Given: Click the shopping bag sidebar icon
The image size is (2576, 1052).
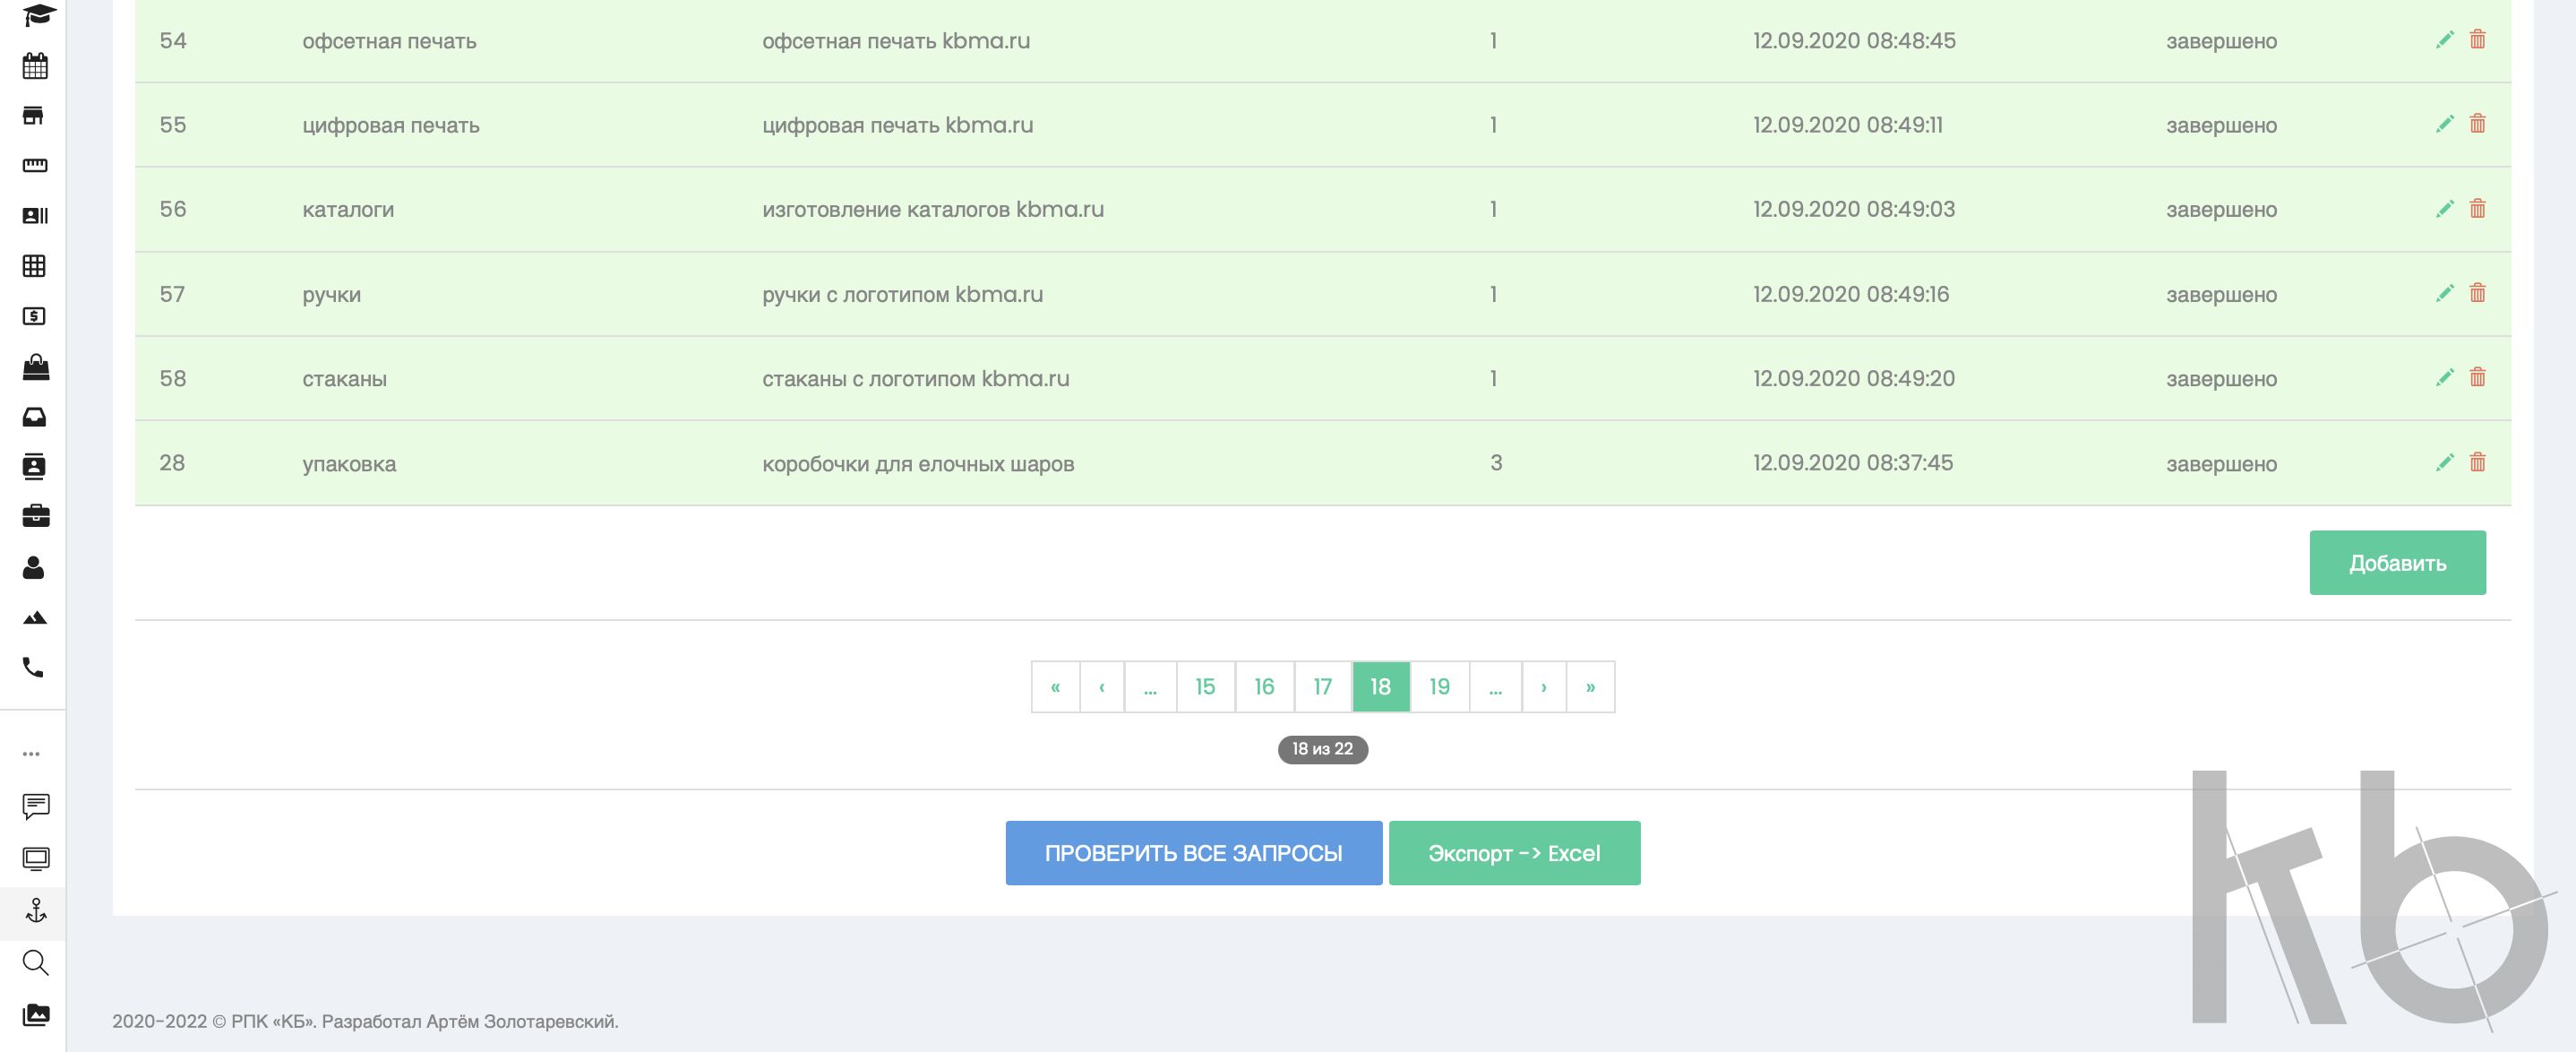Looking at the screenshot, I should click(35, 367).
